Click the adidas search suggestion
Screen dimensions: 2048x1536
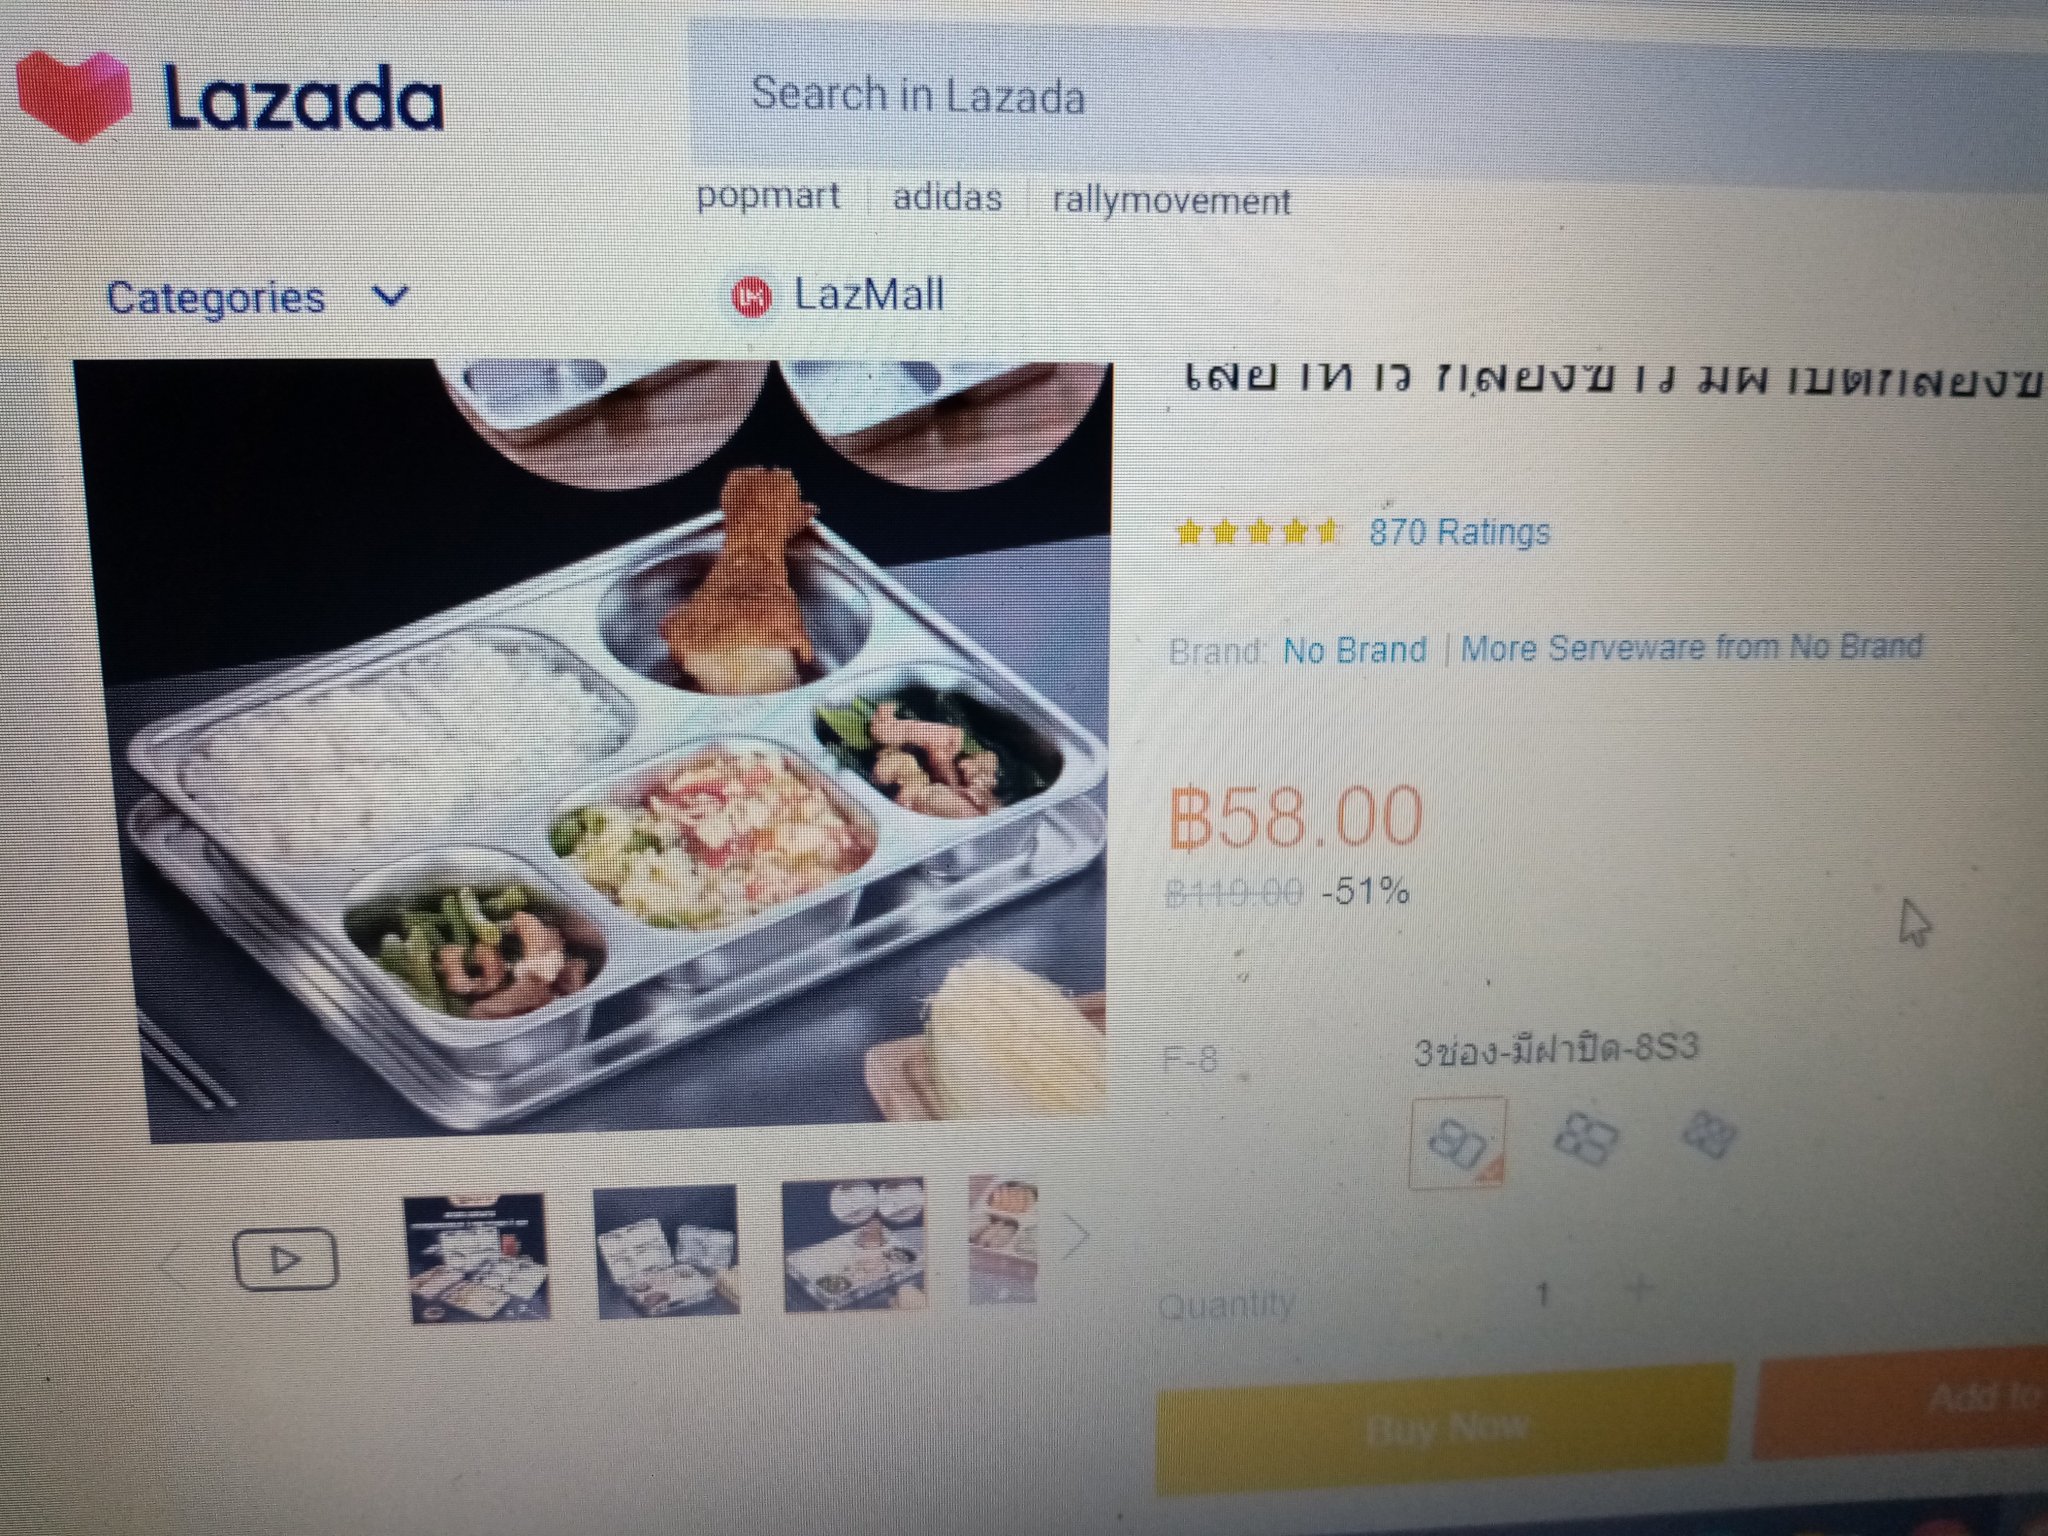[947, 197]
